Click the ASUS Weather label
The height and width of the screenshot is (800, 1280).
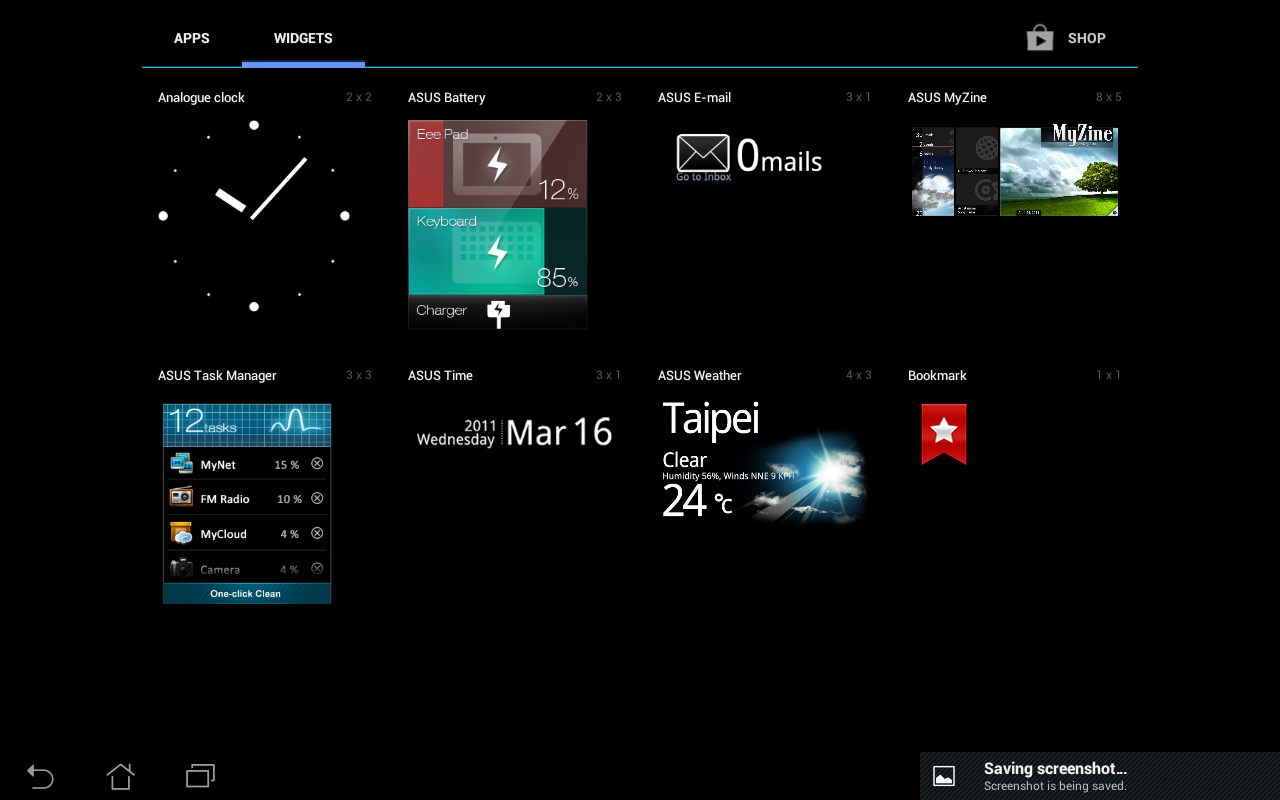click(x=700, y=375)
